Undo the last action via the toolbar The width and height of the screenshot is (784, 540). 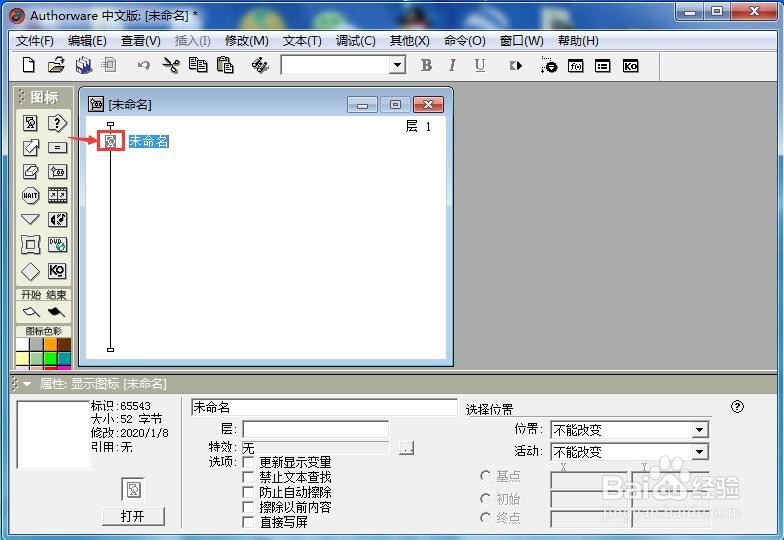[144, 66]
